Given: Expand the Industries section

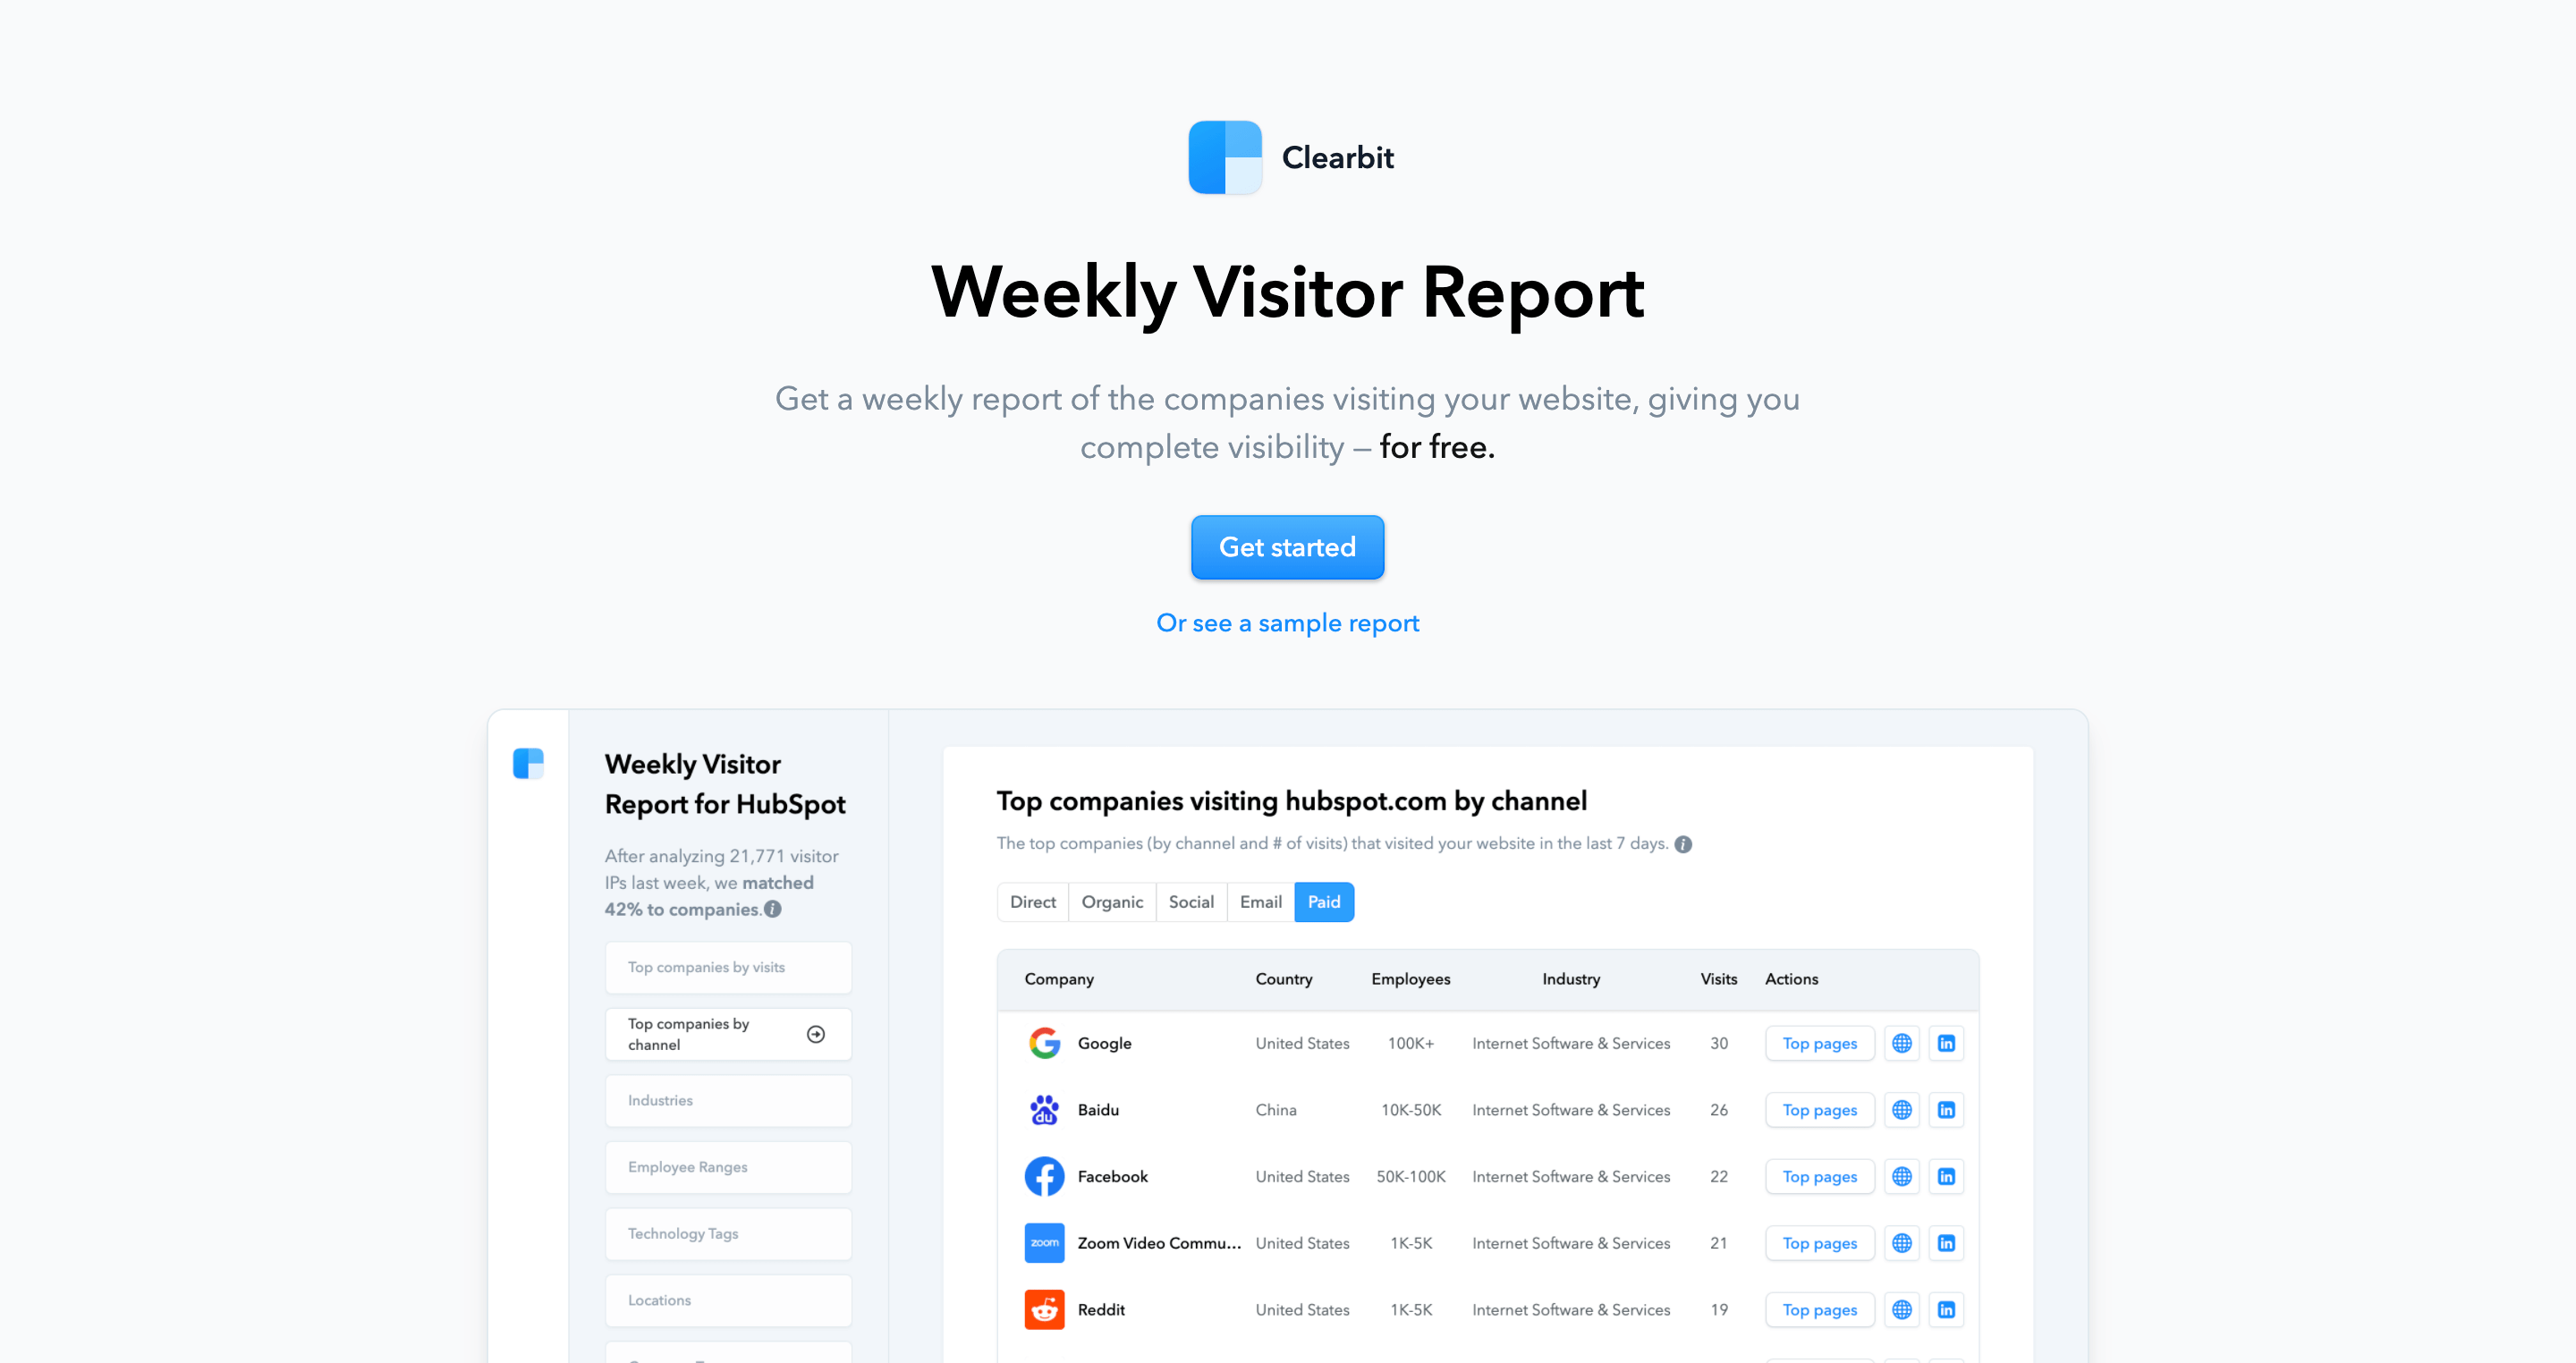Looking at the screenshot, I should point(727,1099).
